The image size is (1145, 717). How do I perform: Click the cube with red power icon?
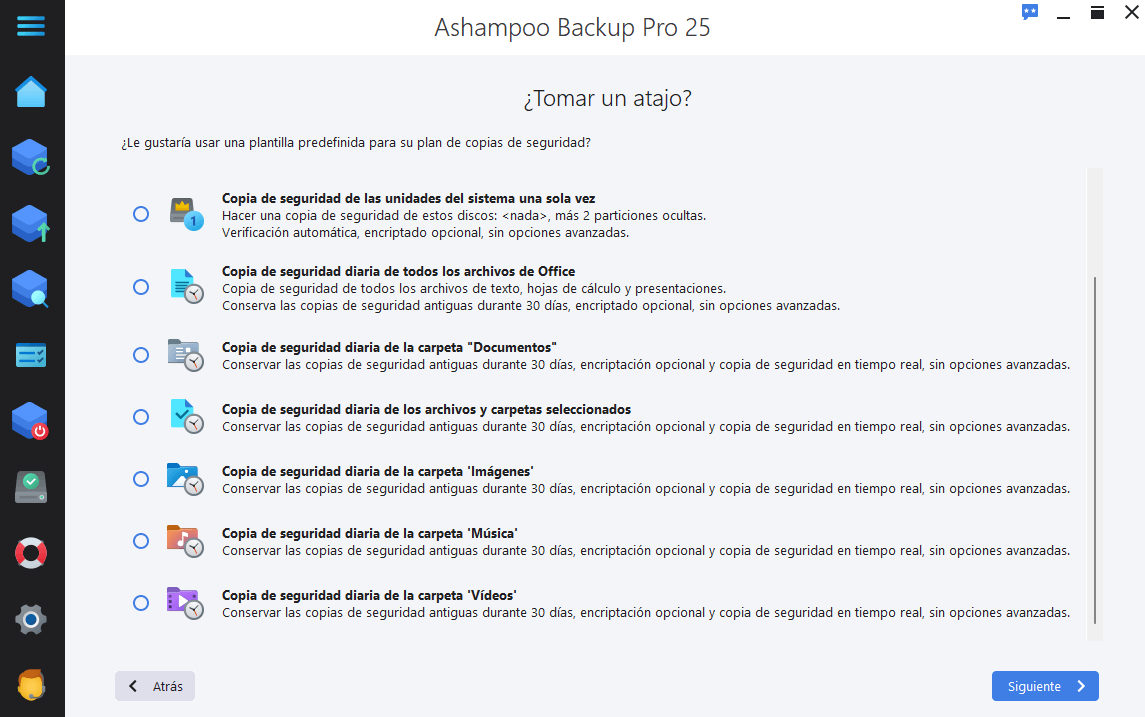pyautogui.click(x=31, y=421)
